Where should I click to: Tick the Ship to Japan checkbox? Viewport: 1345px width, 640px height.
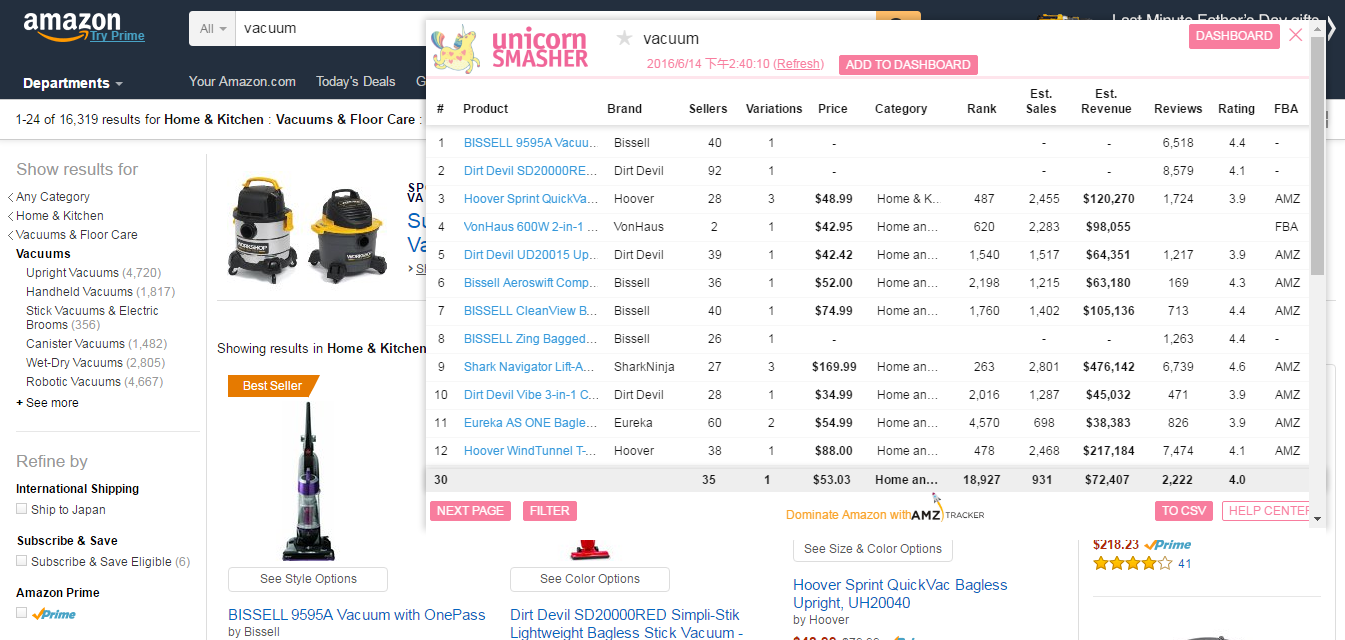coord(22,509)
